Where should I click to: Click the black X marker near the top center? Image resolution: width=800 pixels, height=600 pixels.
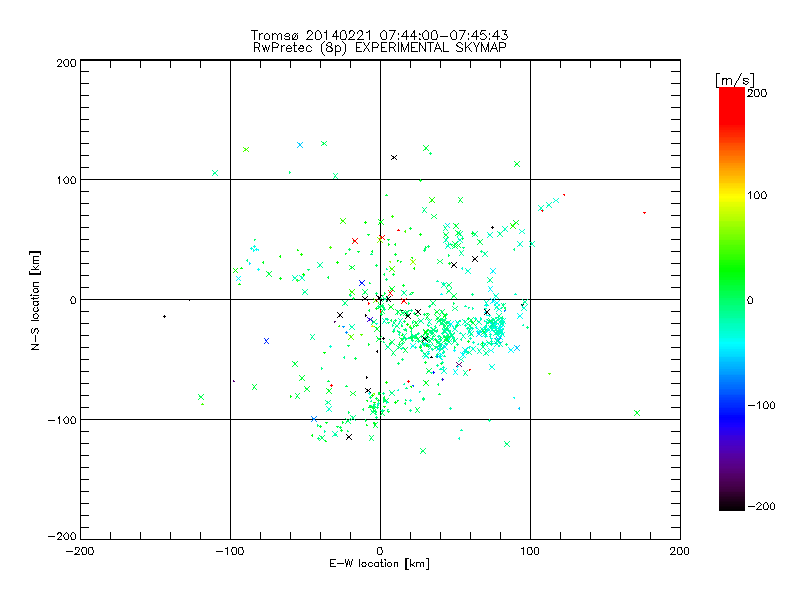pos(394,158)
